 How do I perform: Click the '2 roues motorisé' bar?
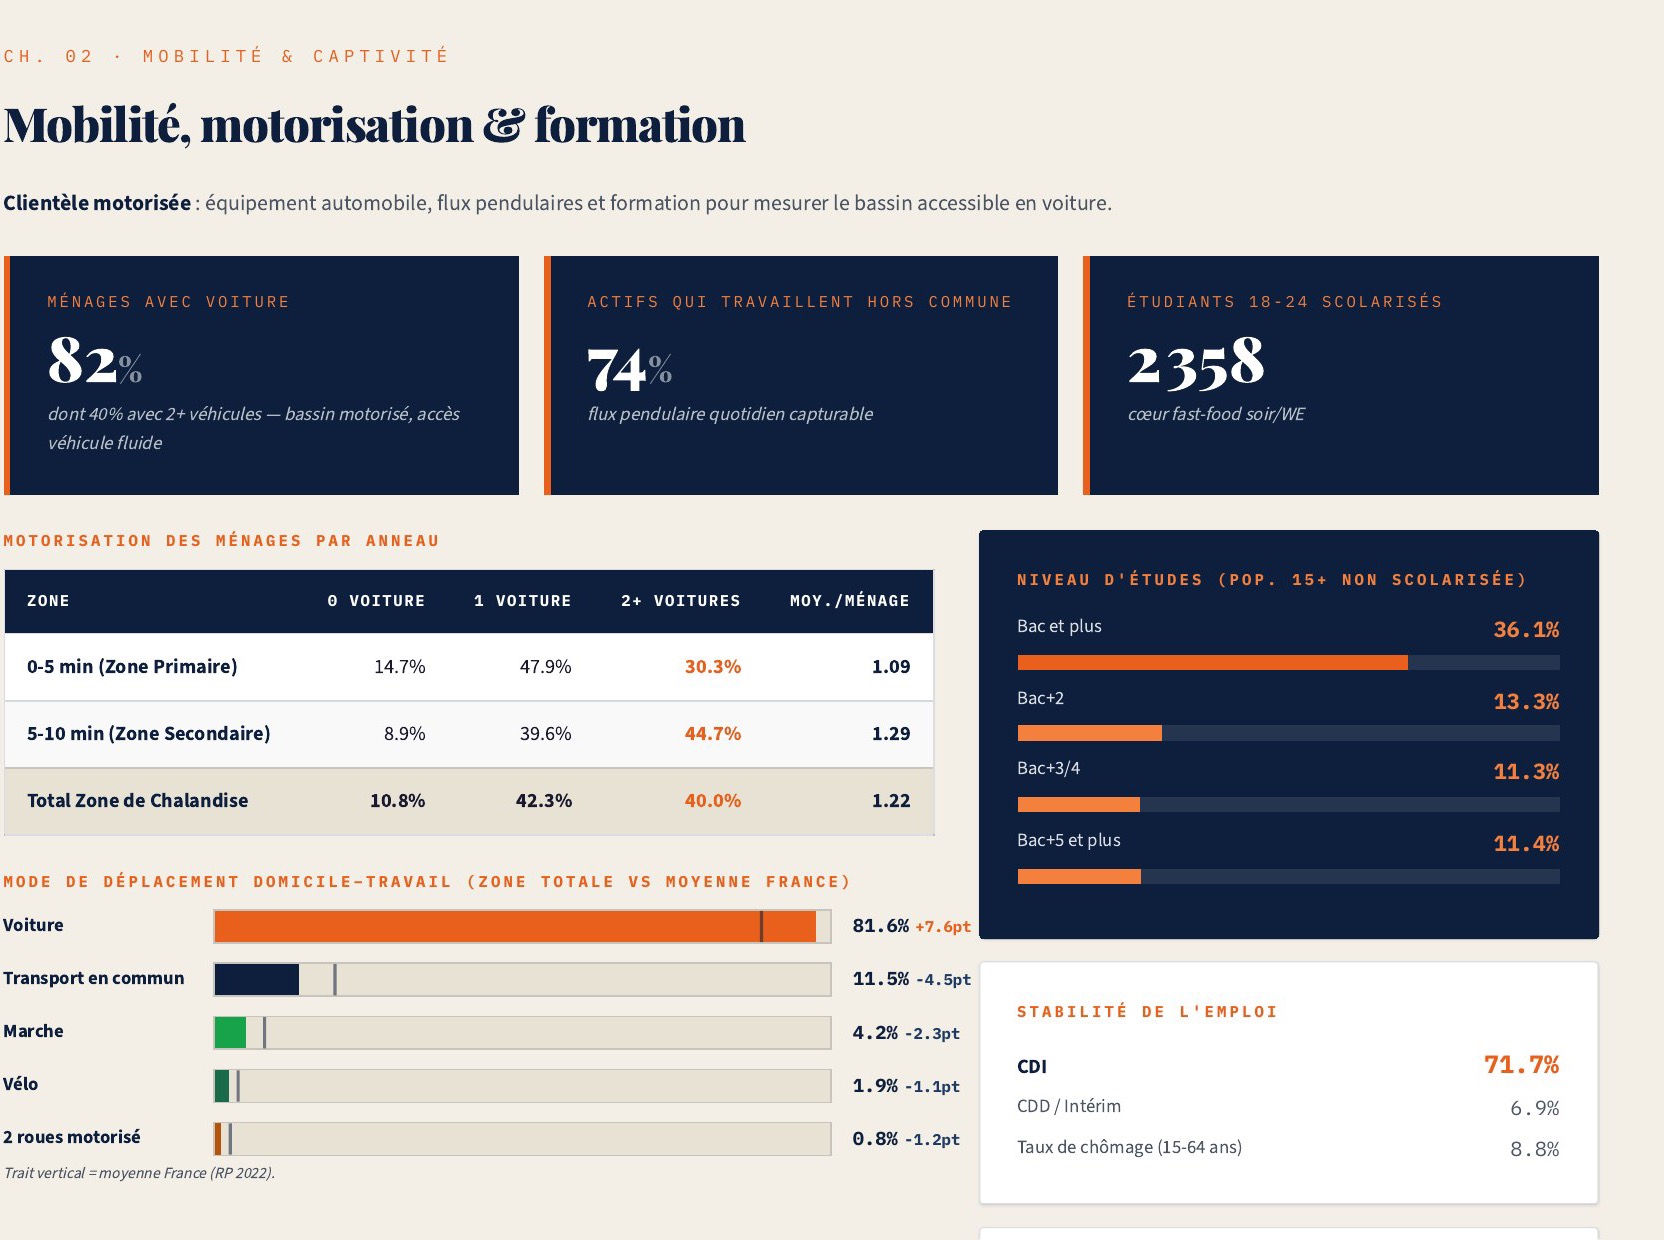[x=218, y=1139]
